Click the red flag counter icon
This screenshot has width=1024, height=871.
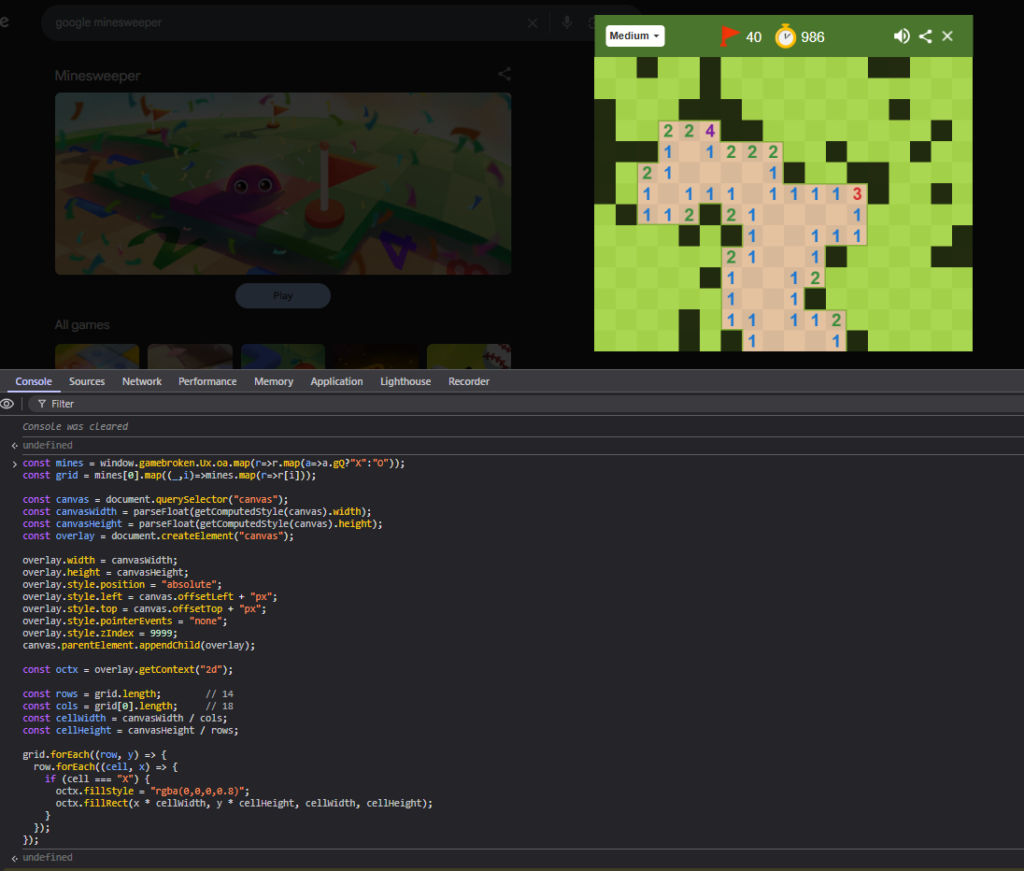(729, 36)
